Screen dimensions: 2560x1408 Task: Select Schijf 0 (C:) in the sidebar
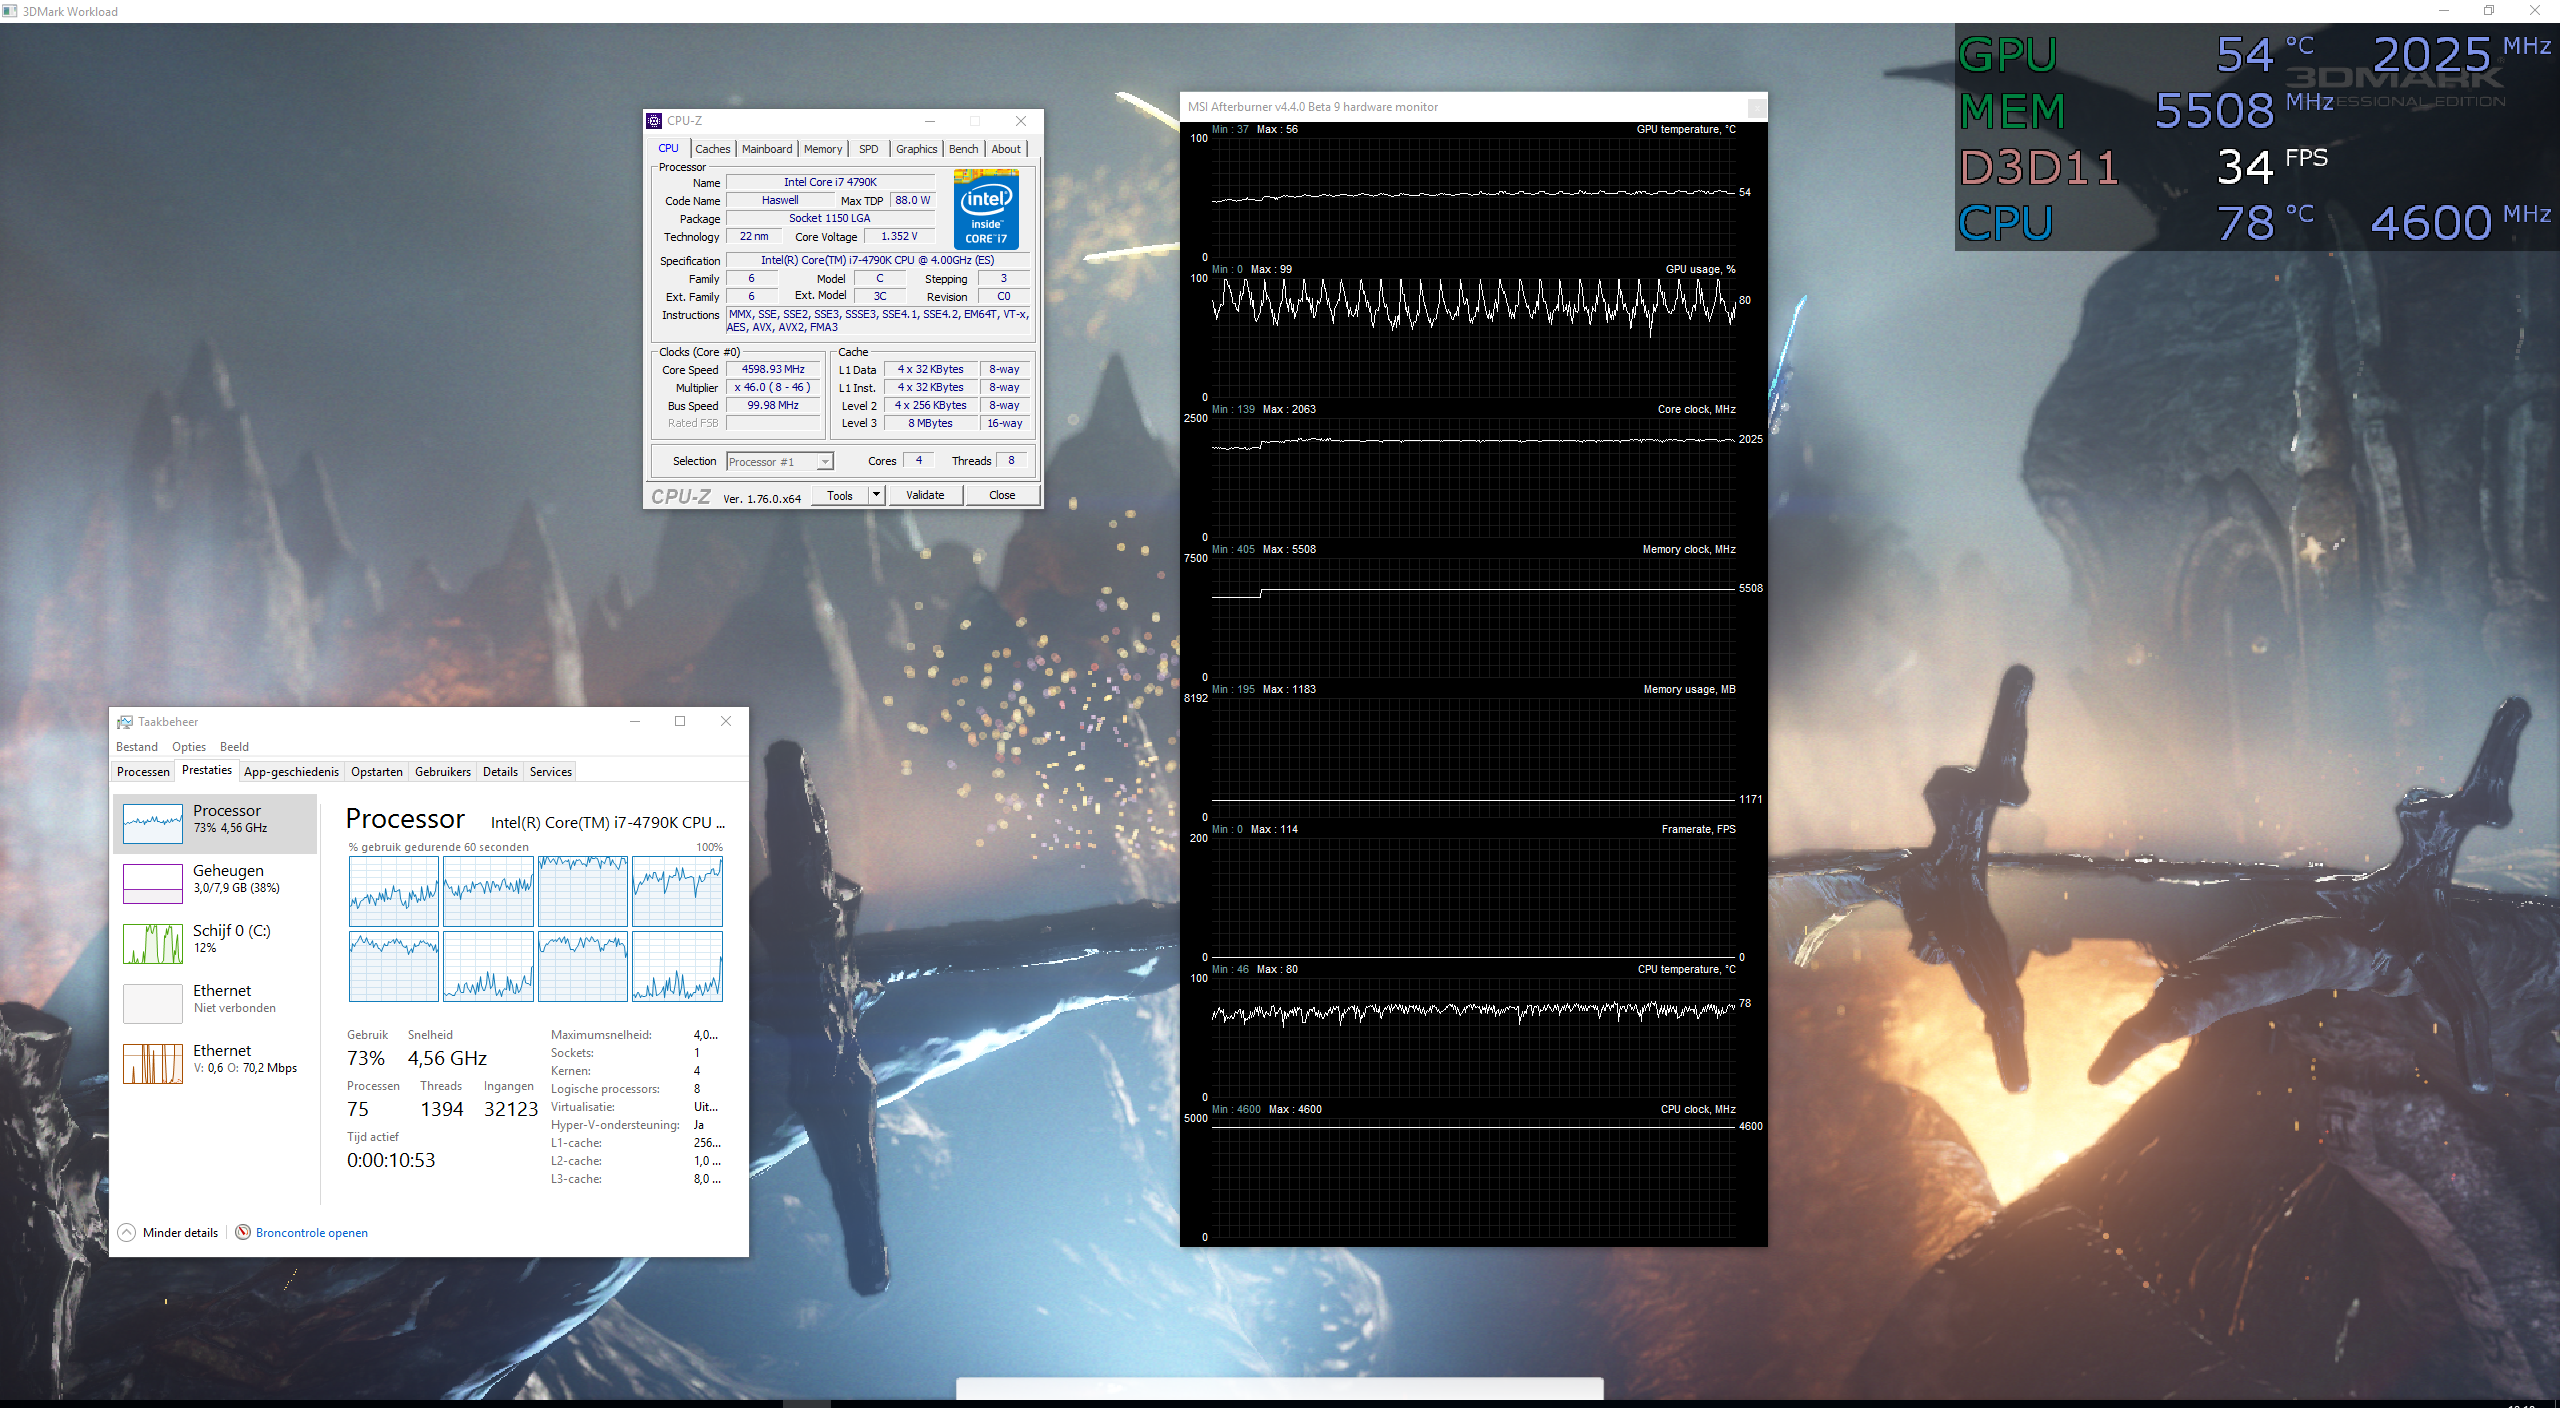[215, 944]
